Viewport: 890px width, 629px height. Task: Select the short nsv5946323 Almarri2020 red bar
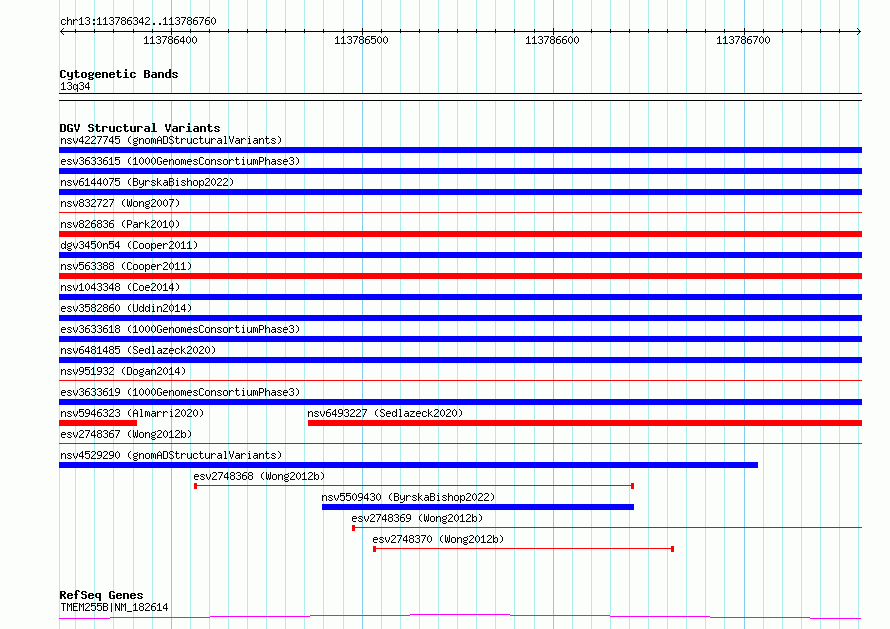point(98,423)
